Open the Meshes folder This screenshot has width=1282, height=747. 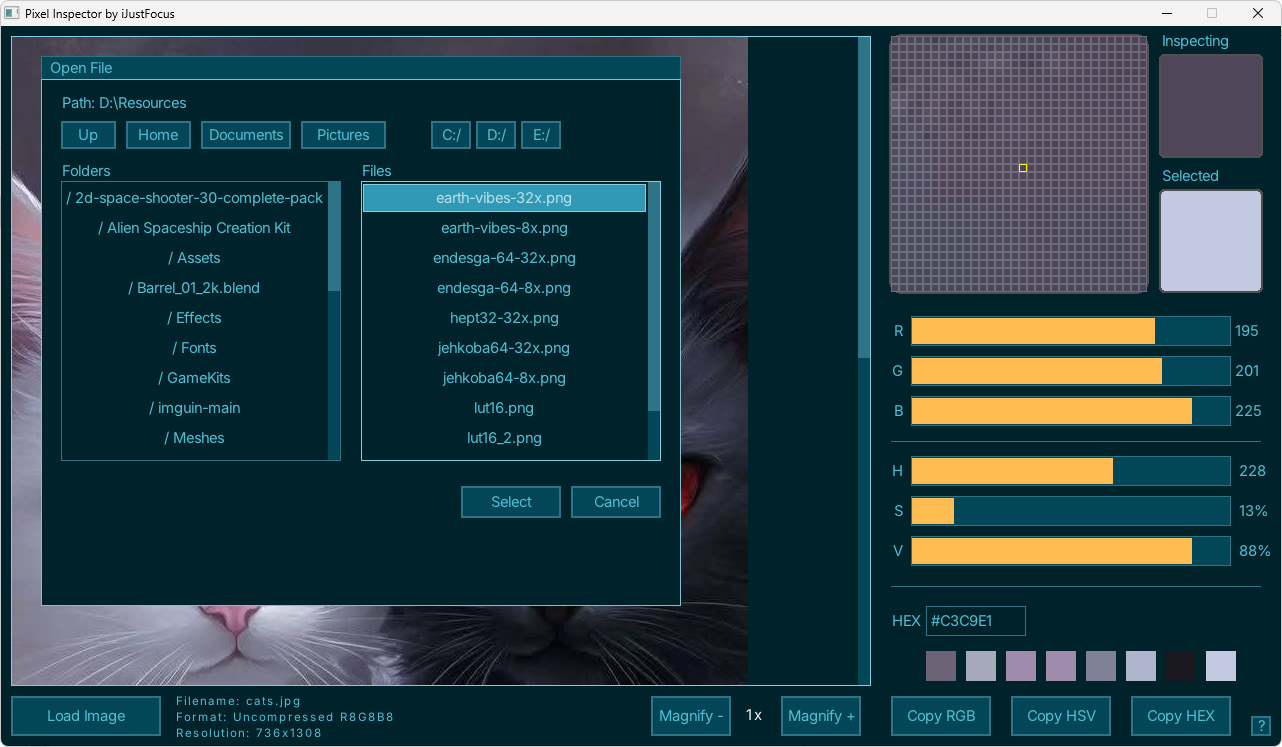[x=195, y=438]
